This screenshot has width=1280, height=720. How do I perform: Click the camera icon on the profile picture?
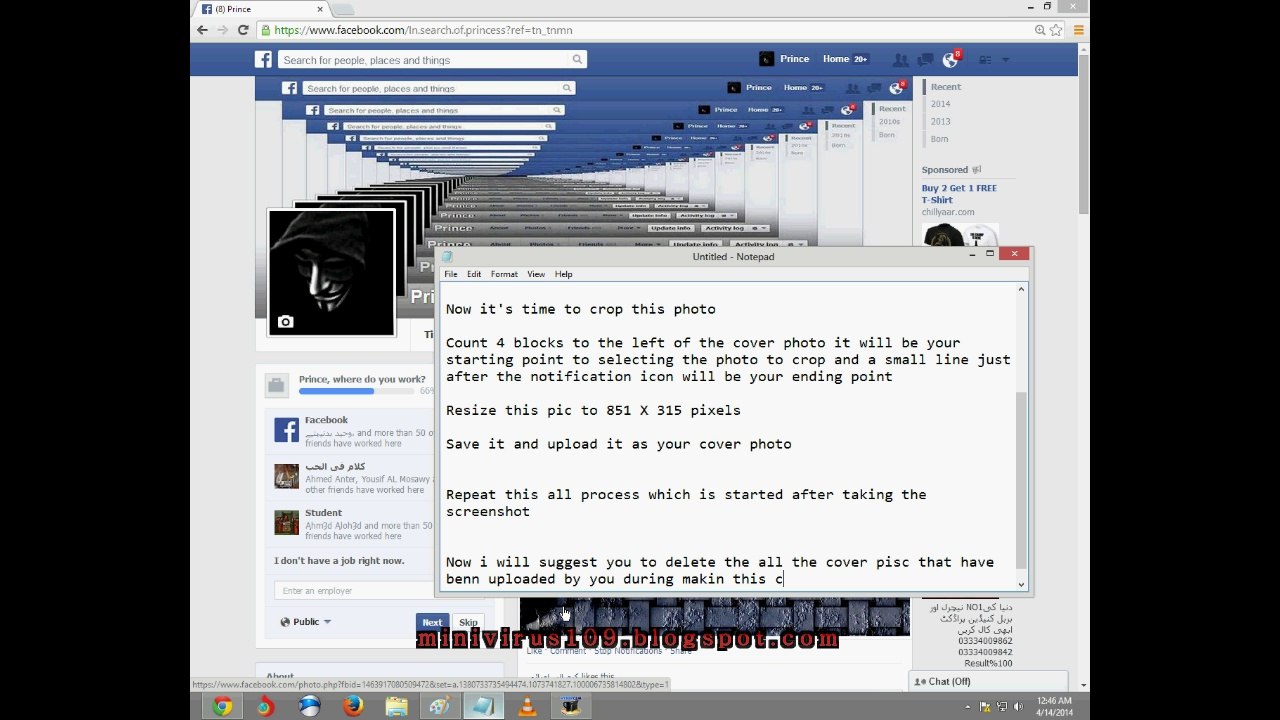[x=285, y=322]
